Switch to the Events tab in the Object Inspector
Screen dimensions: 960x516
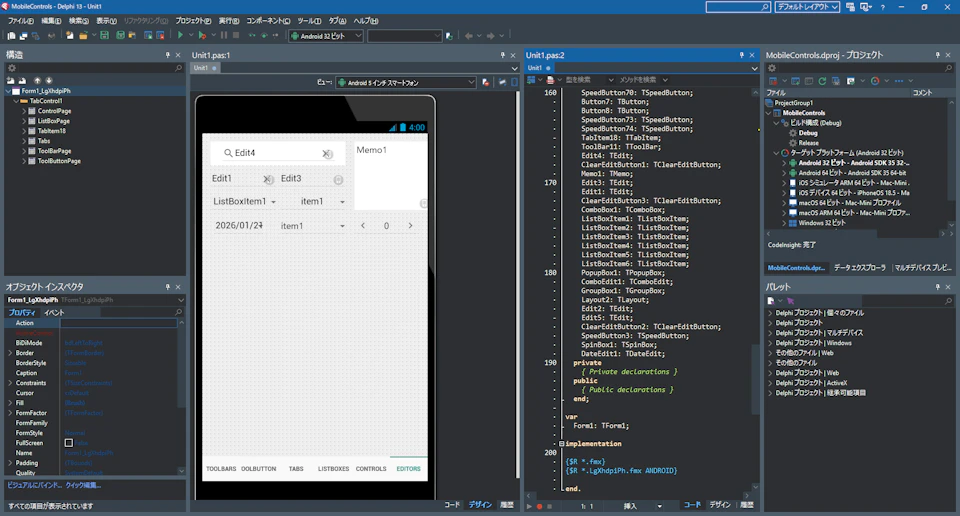tap(54, 312)
